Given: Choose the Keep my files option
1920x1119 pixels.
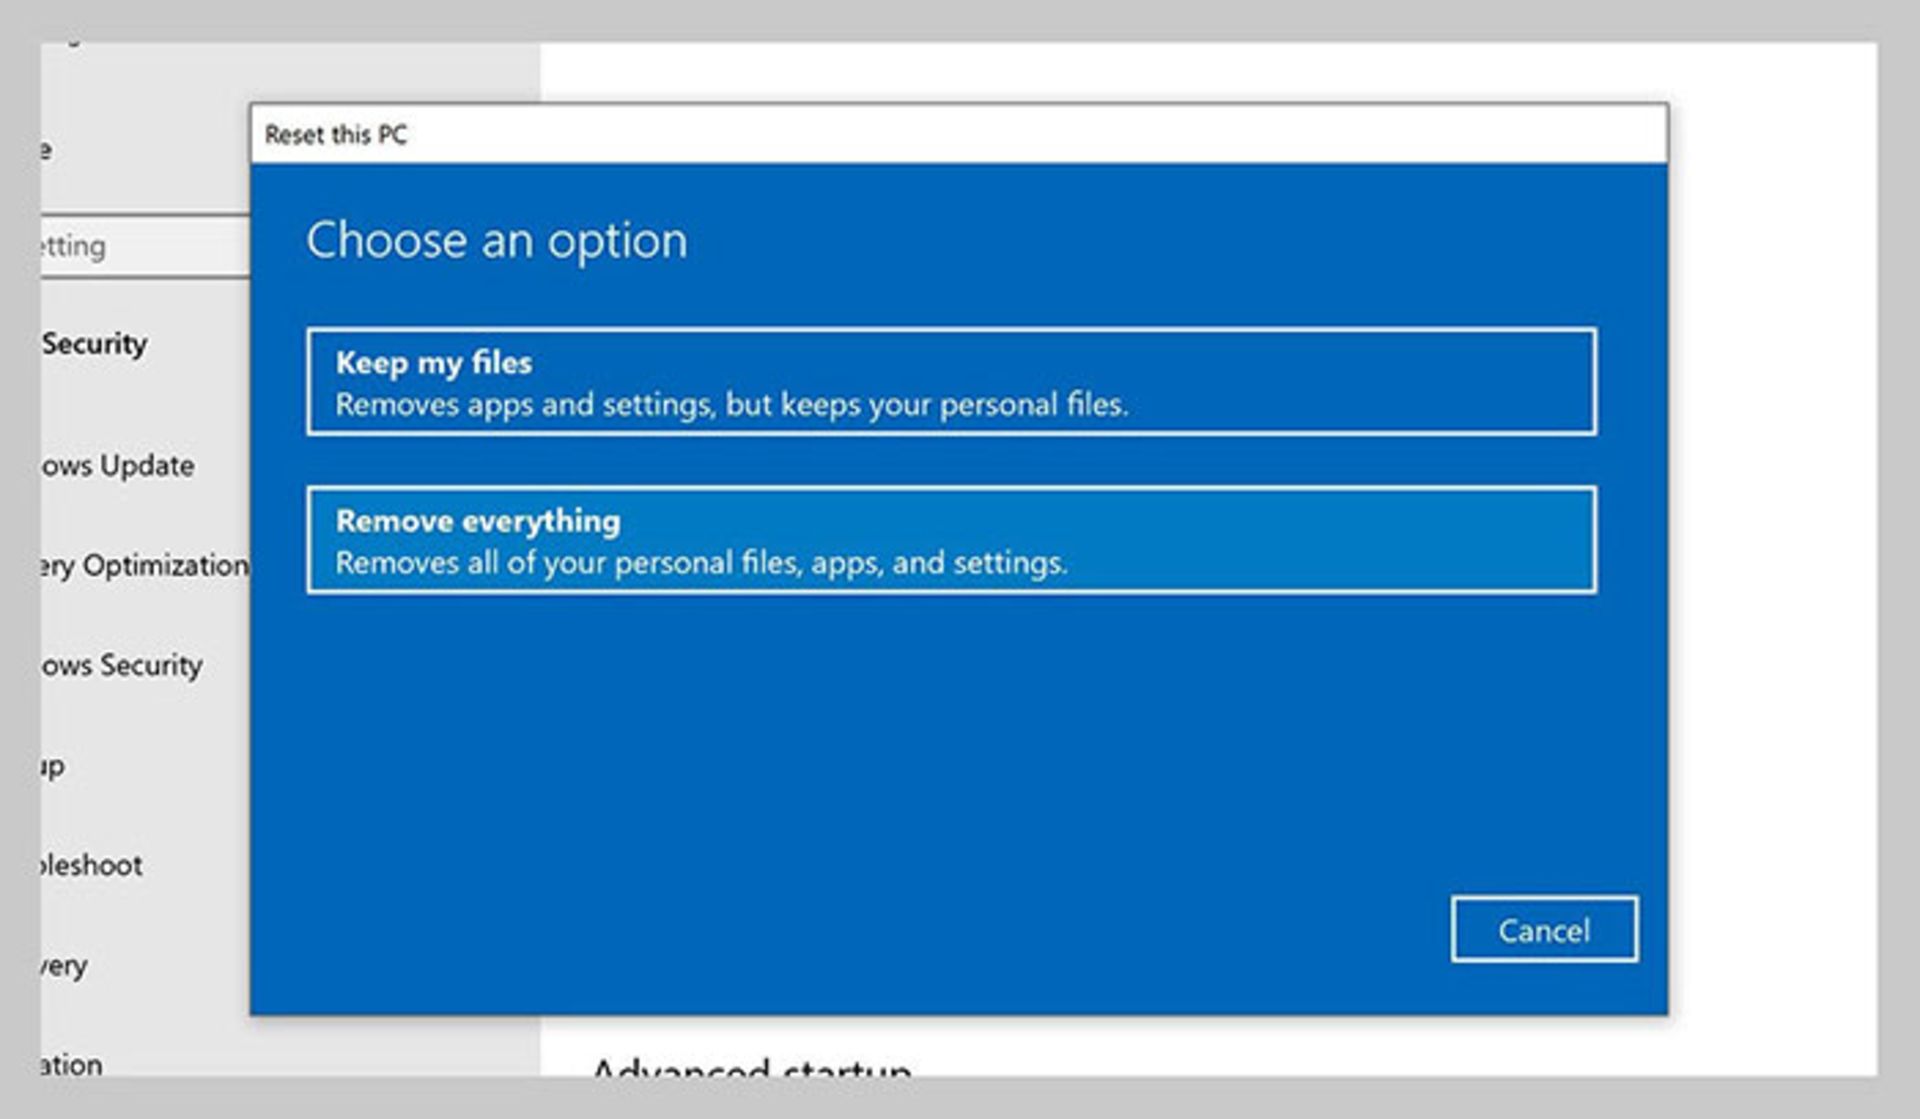Looking at the screenshot, I should click(951, 382).
